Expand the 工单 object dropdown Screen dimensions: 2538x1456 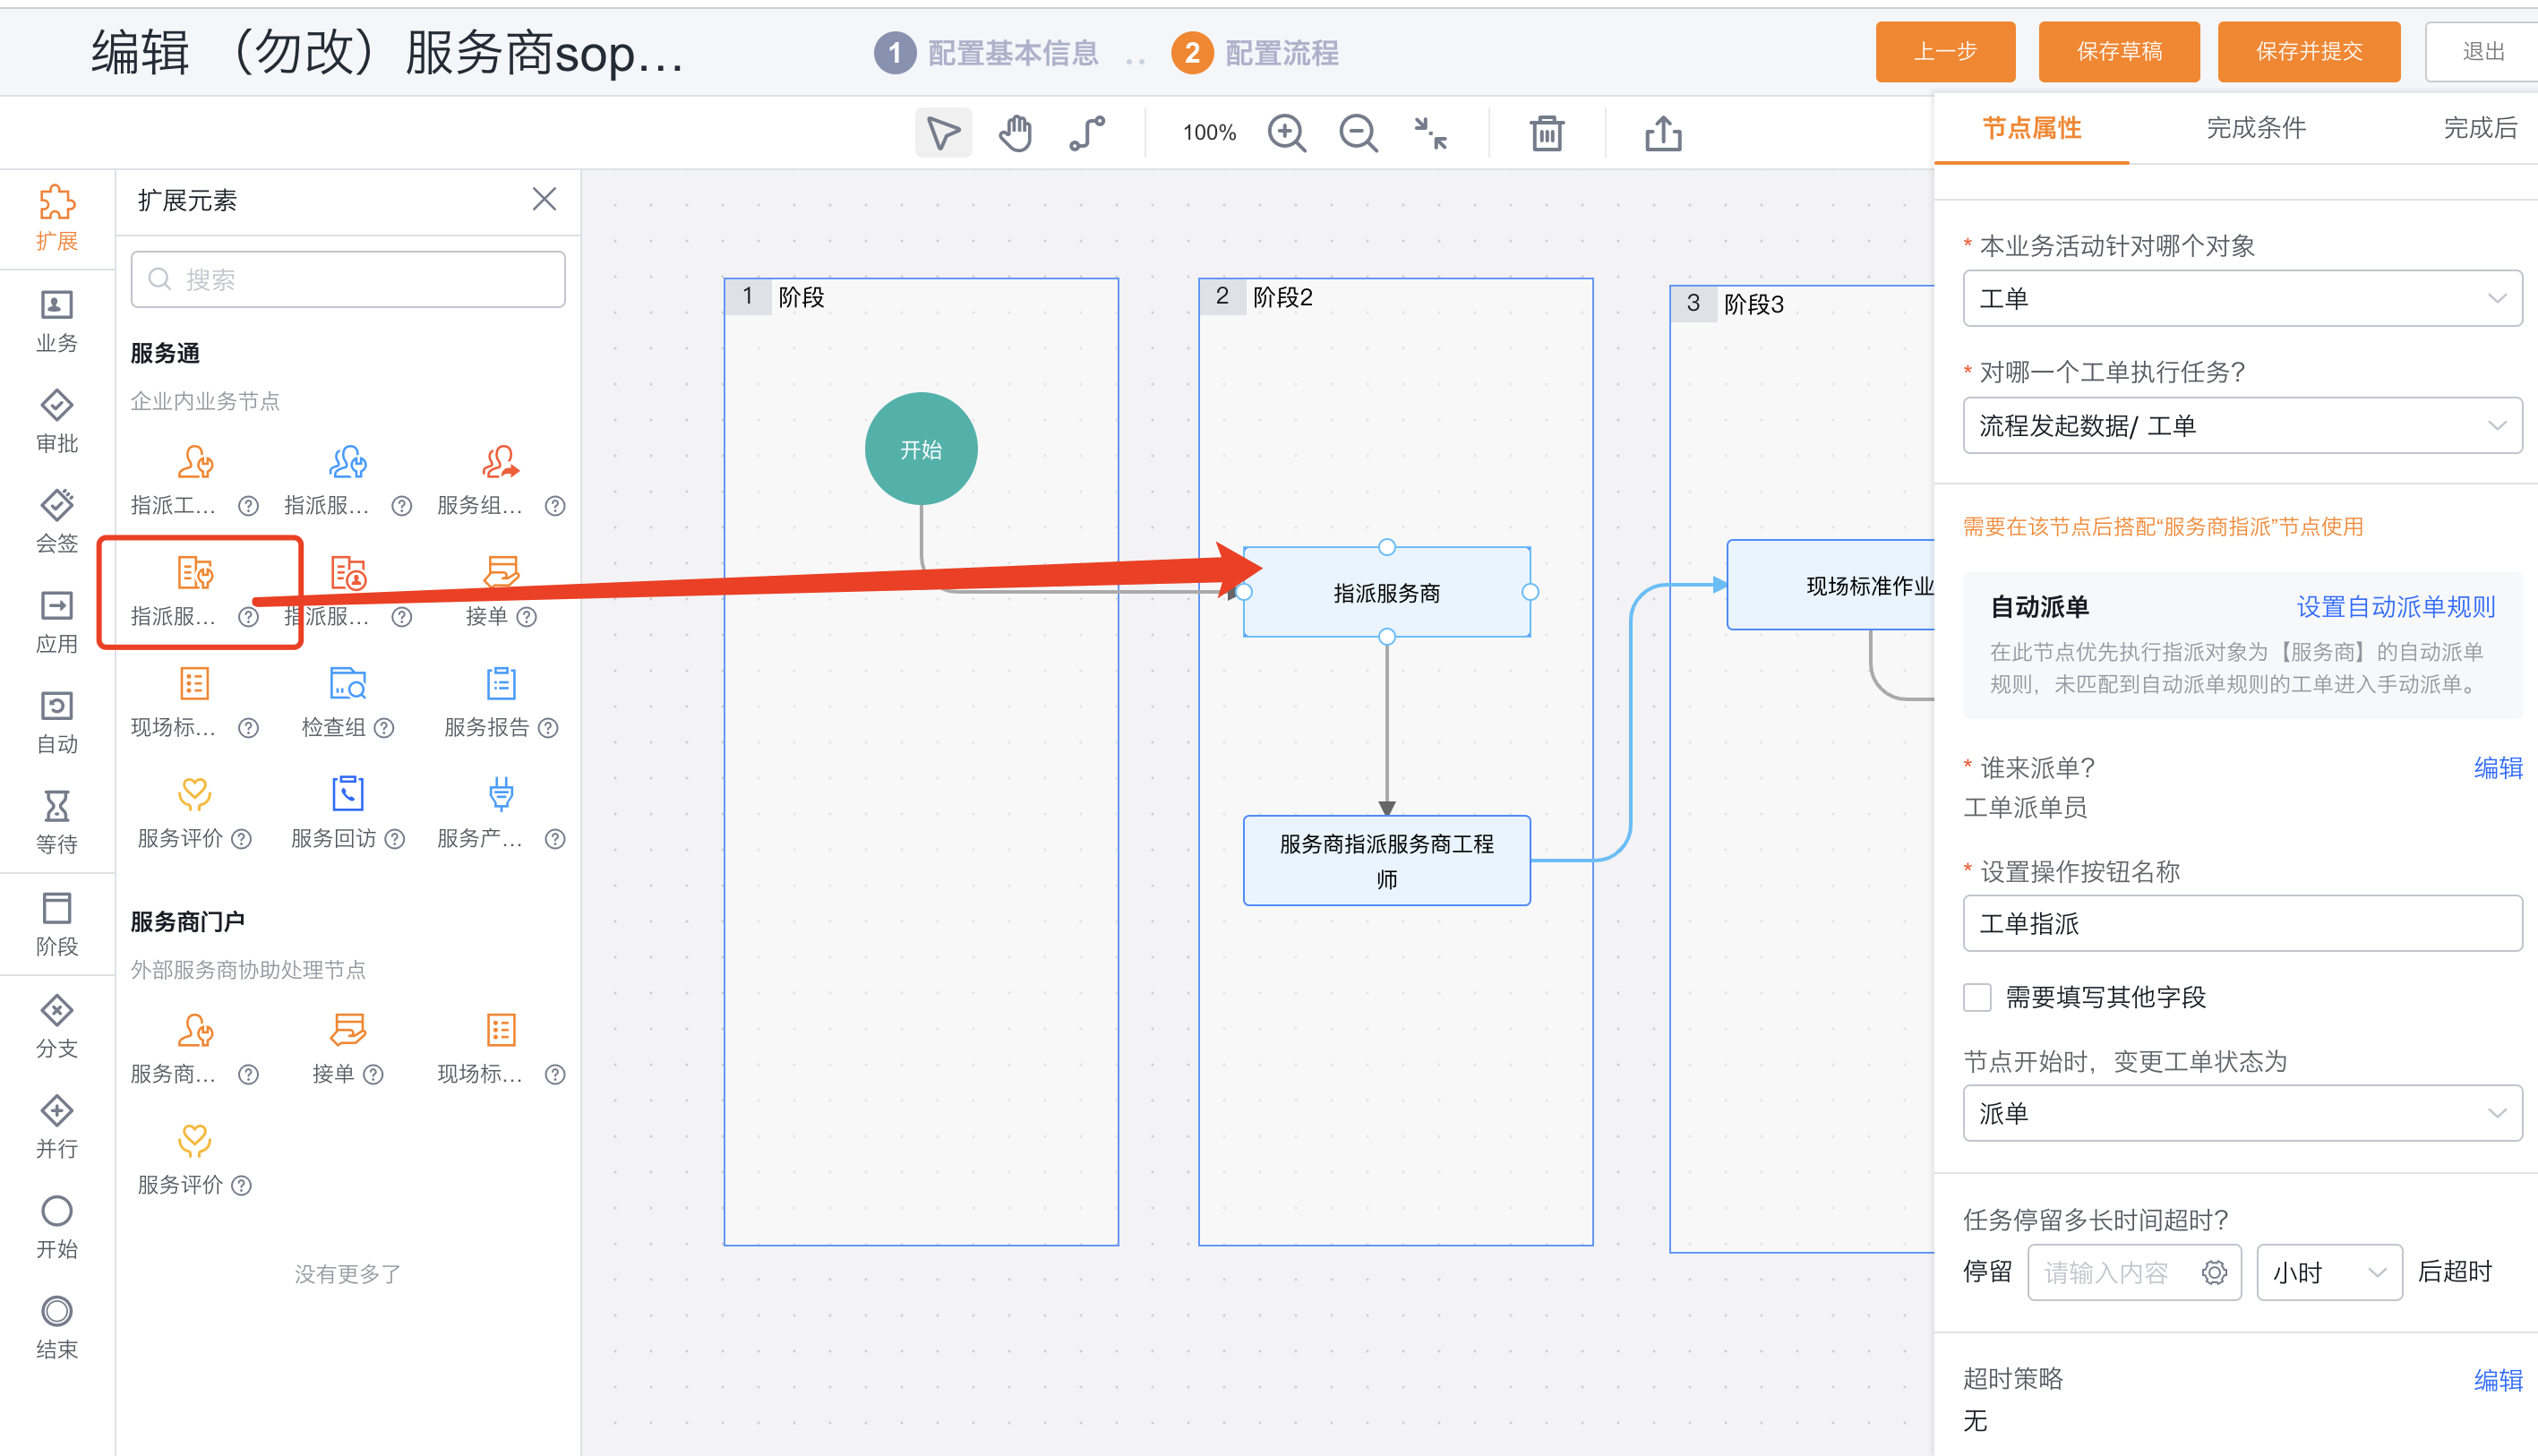[x=2242, y=298]
